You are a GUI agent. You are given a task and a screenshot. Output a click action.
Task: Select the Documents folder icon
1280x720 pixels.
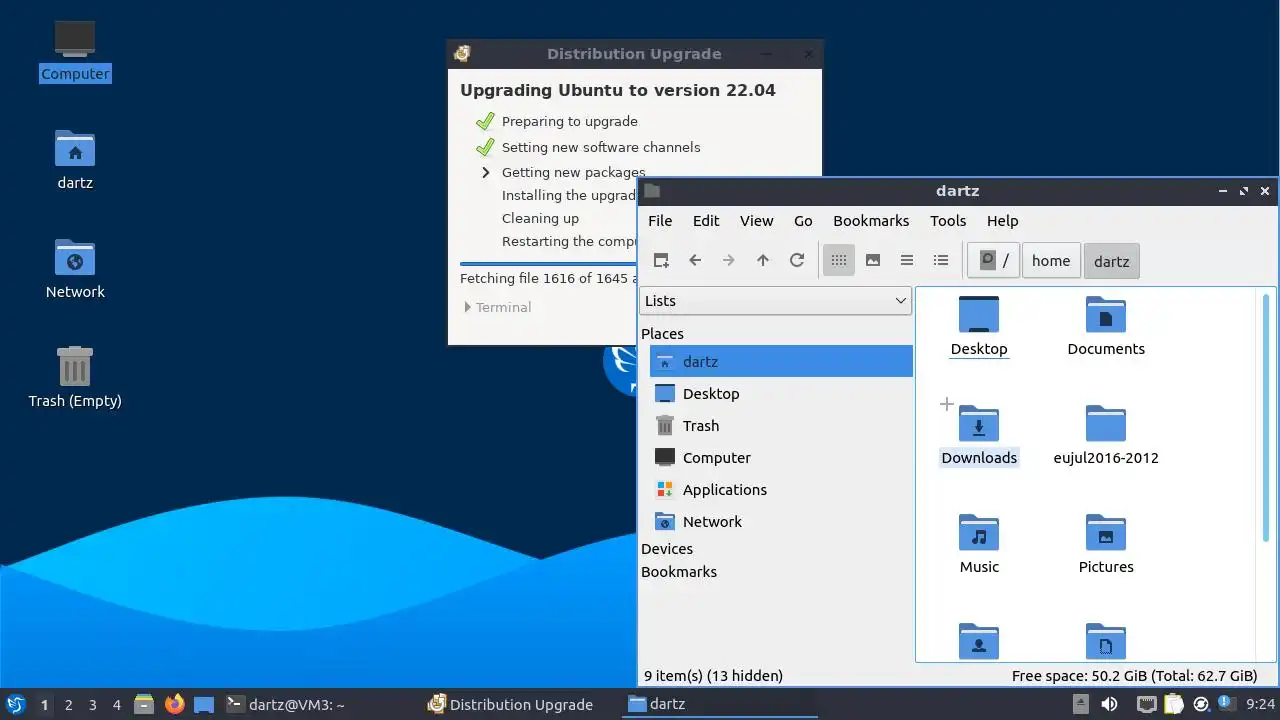(x=1106, y=314)
